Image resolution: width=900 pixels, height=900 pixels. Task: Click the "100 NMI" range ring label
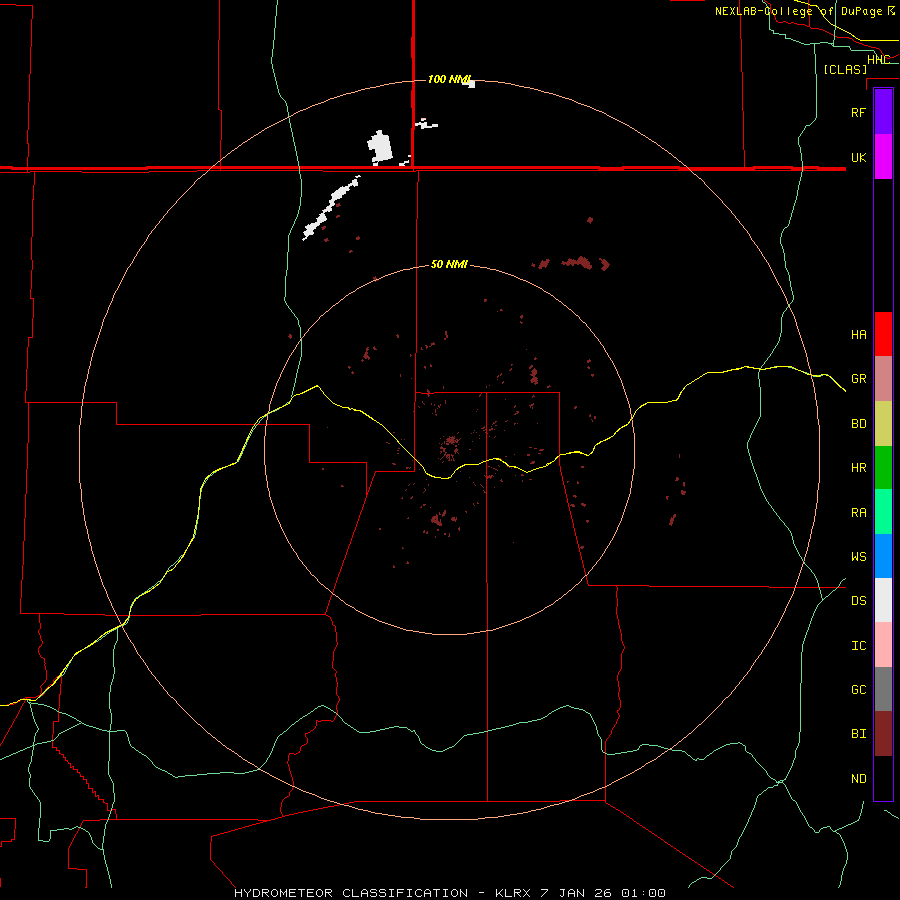(x=449, y=79)
